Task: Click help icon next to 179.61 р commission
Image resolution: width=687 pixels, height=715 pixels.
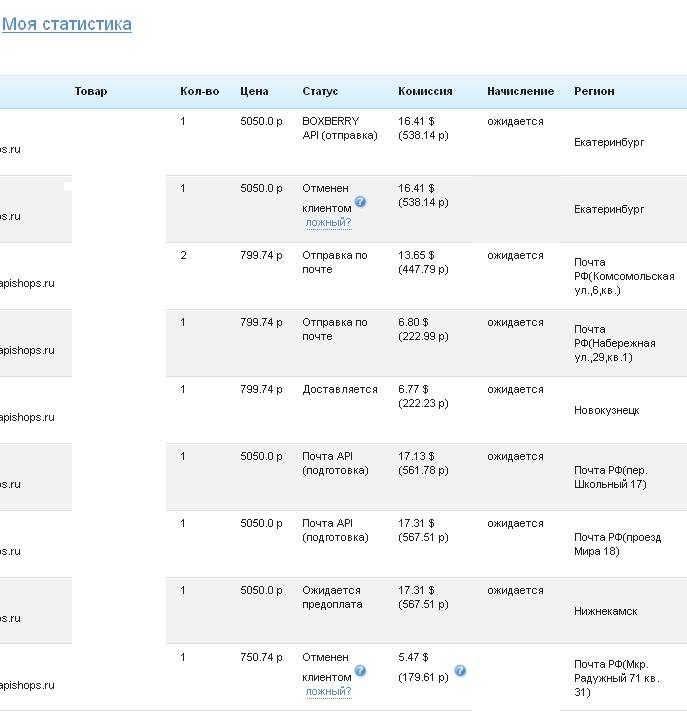Action: coord(460,671)
